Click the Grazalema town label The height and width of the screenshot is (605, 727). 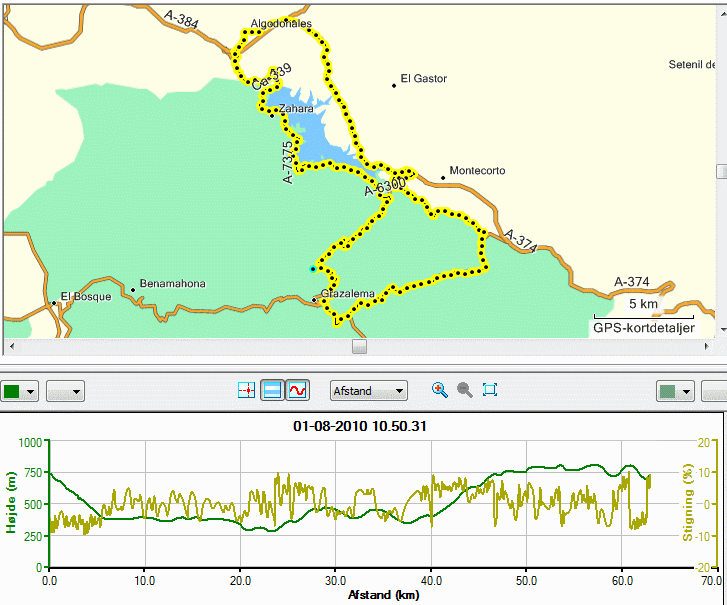pyautogui.click(x=348, y=293)
